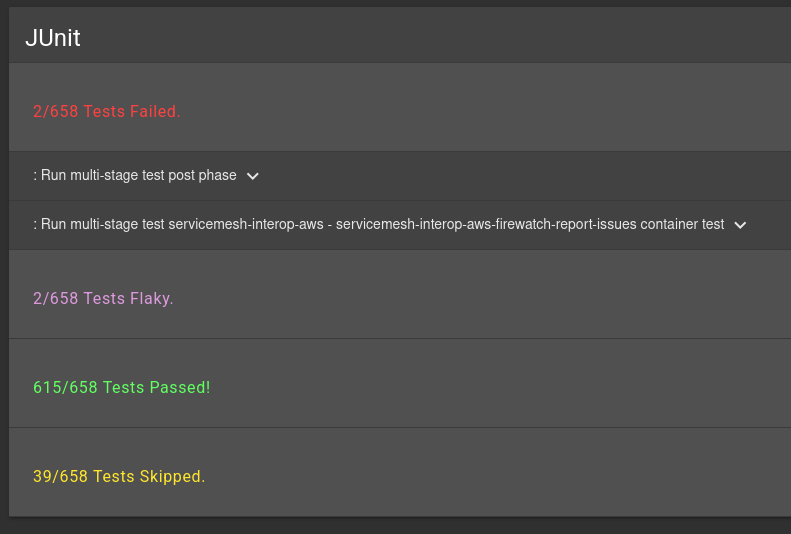Expand the "615/658 Tests Passed!" section
791x534 pixels.
point(122,387)
